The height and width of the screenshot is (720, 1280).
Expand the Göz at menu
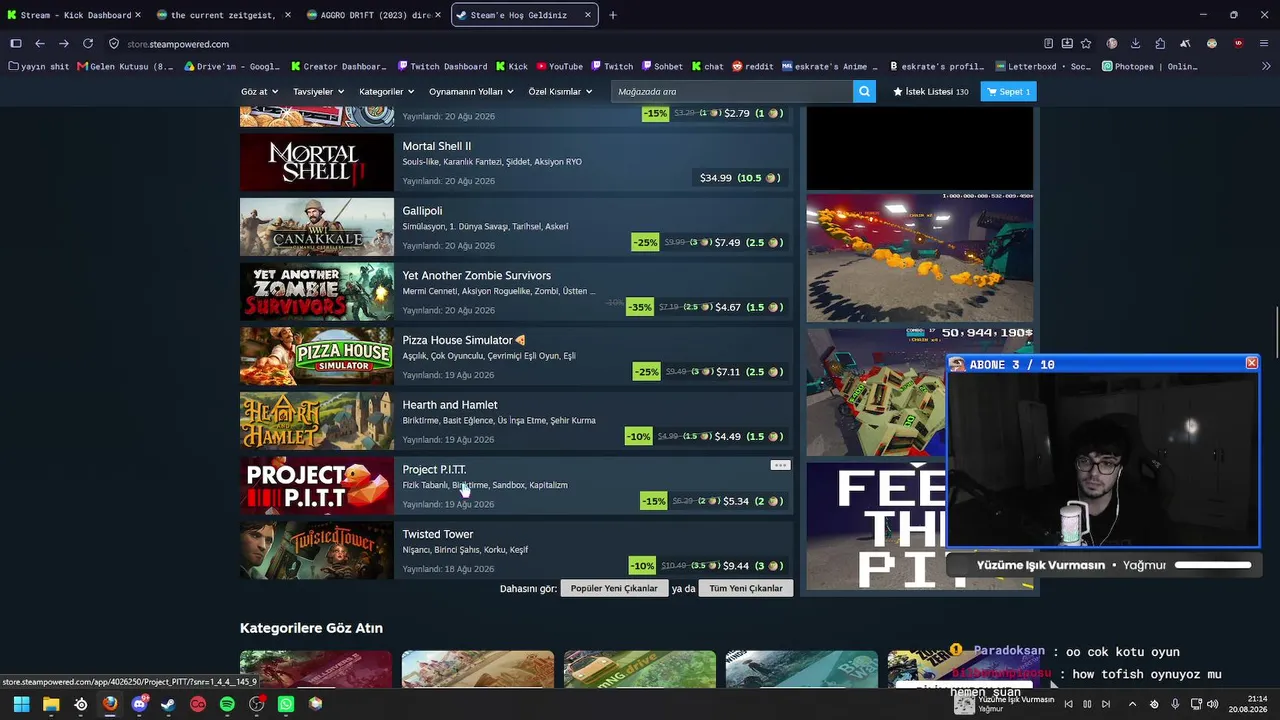click(x=258, y=91)
